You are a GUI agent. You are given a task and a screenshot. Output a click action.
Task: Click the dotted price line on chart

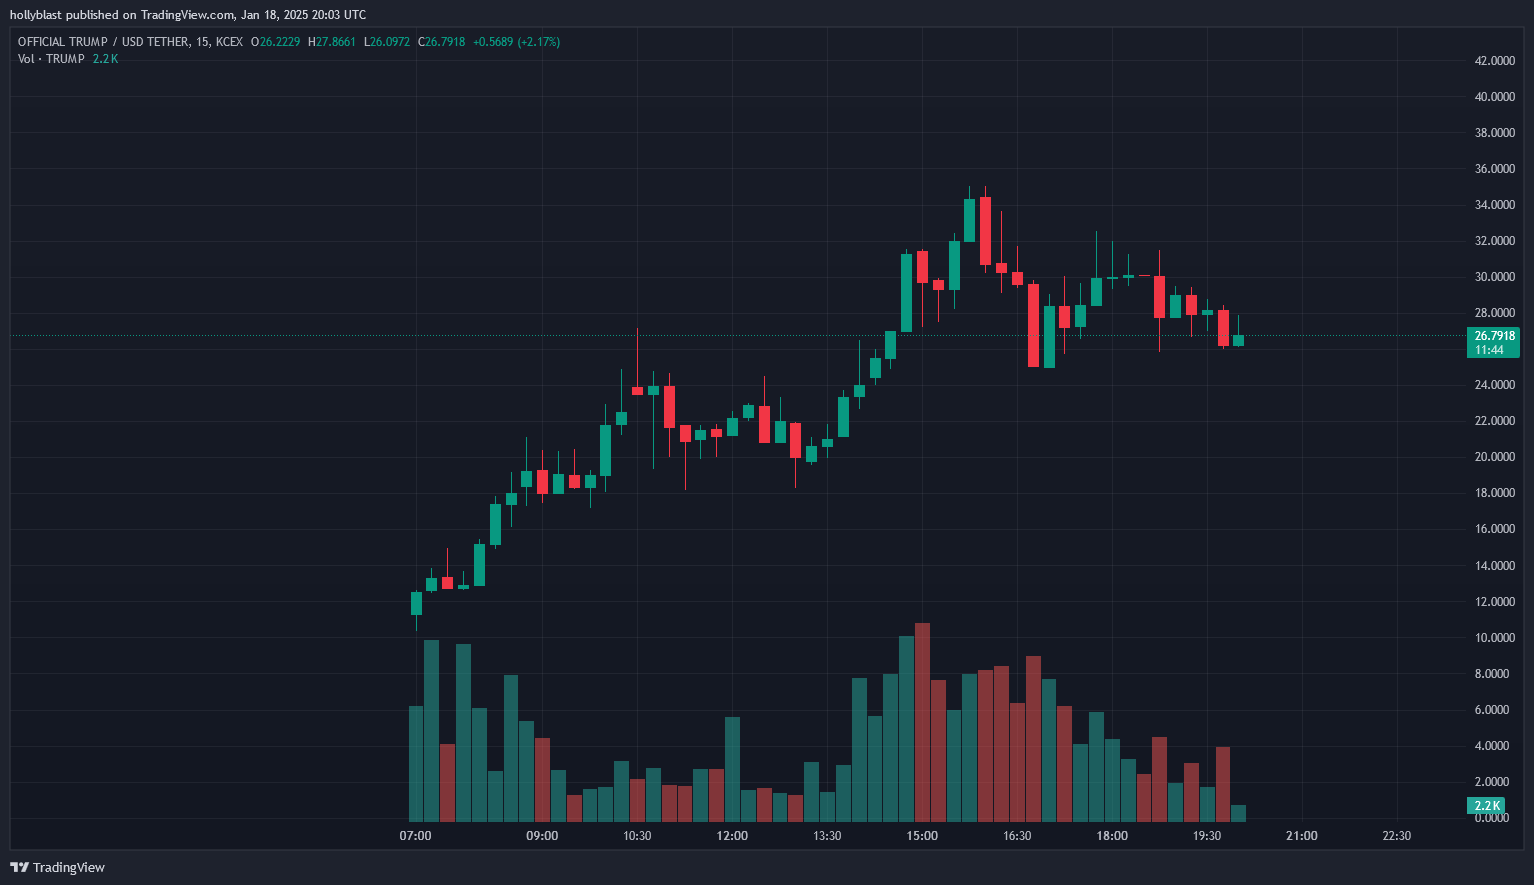[x=700, y=337]
